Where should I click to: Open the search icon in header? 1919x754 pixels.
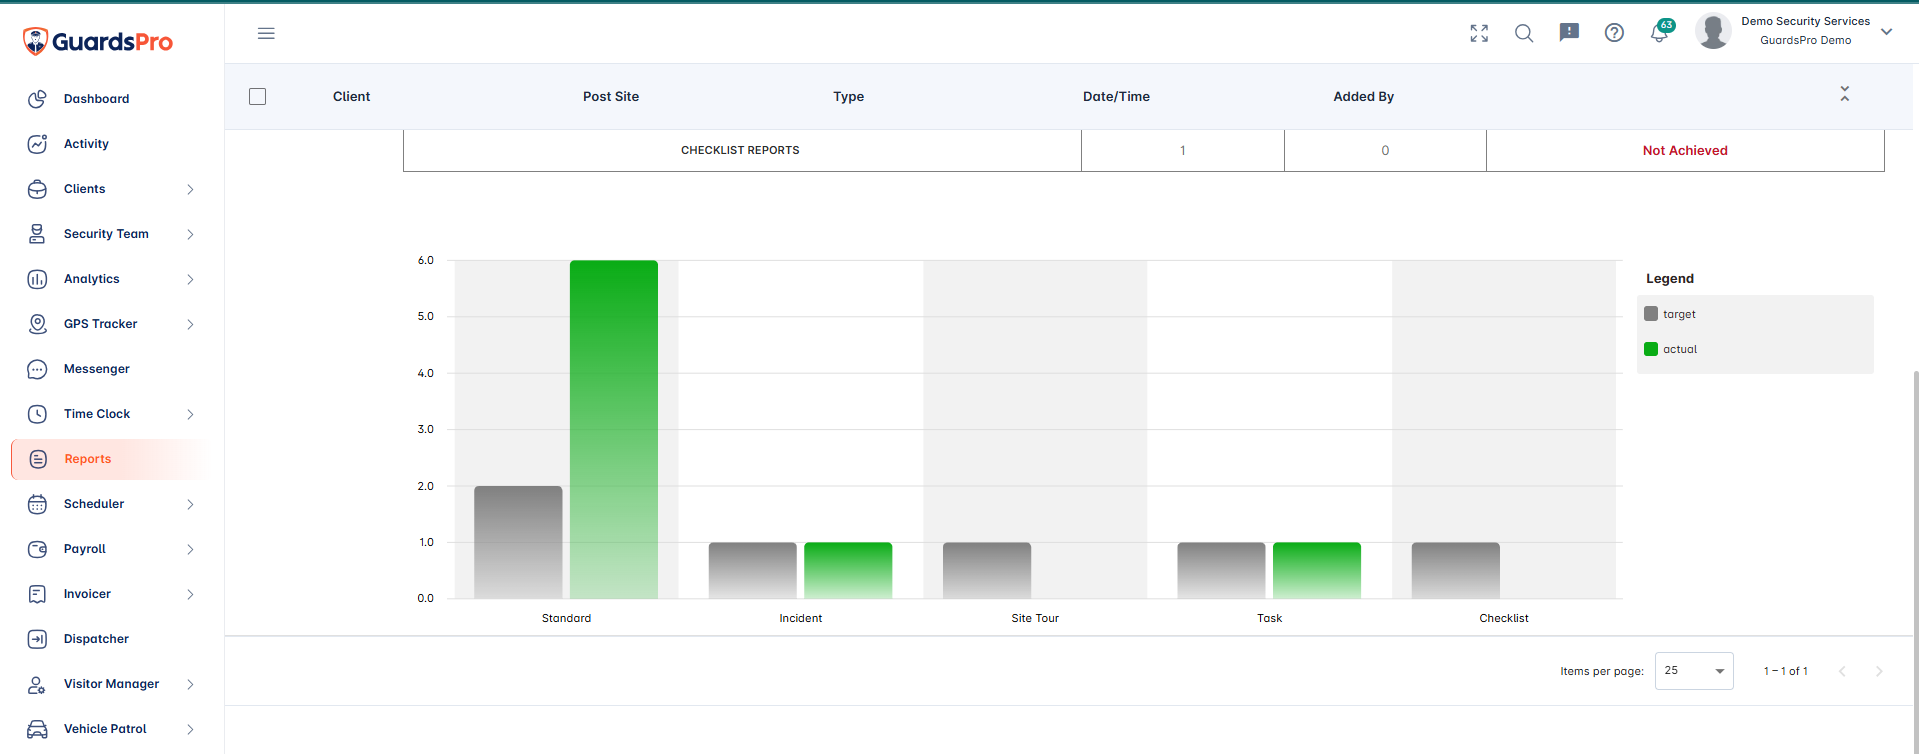point(1524,33)
